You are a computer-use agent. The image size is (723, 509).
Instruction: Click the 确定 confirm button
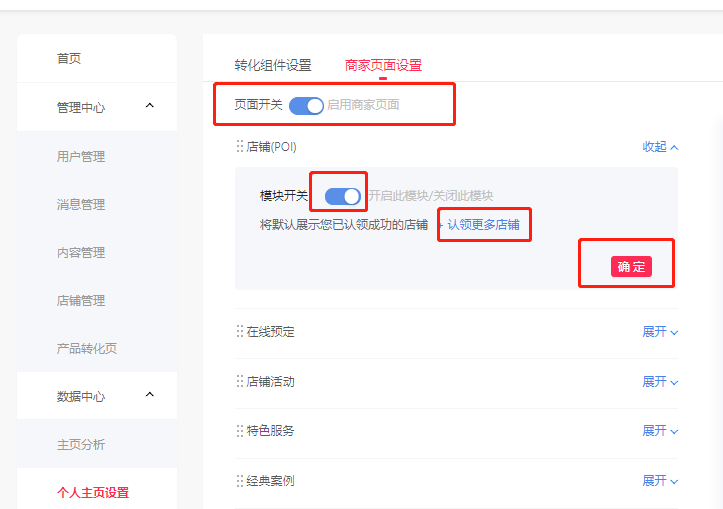[x=631, y=266]
